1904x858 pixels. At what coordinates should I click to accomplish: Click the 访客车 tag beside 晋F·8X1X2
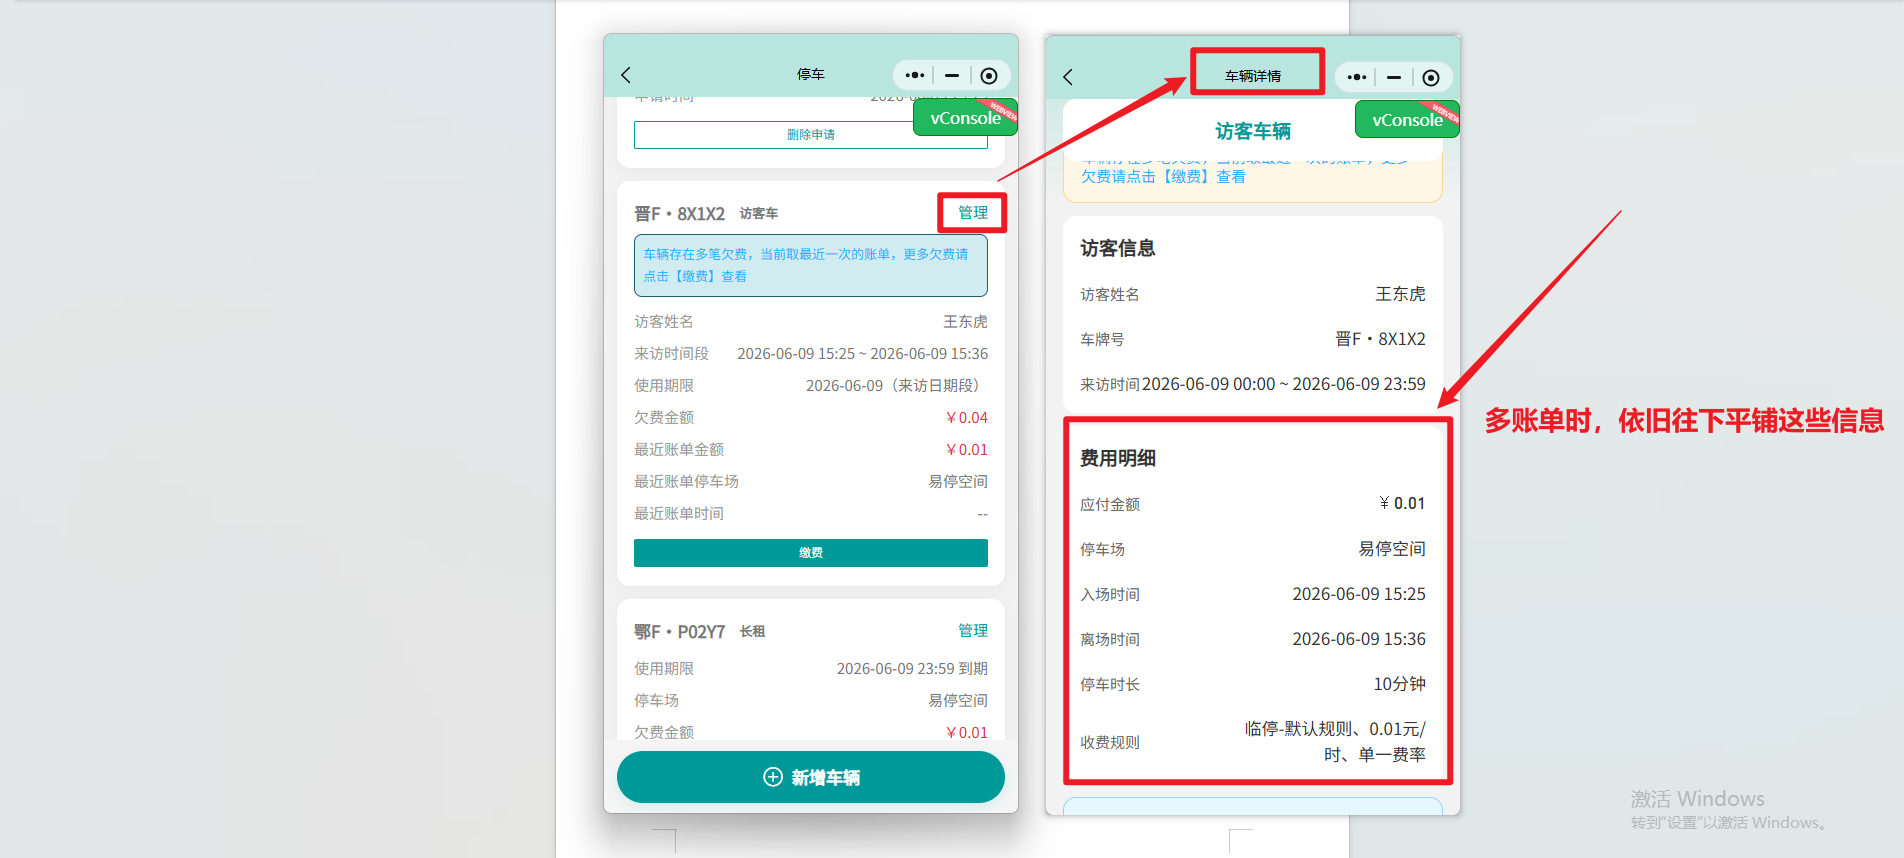tap(759, 214)
